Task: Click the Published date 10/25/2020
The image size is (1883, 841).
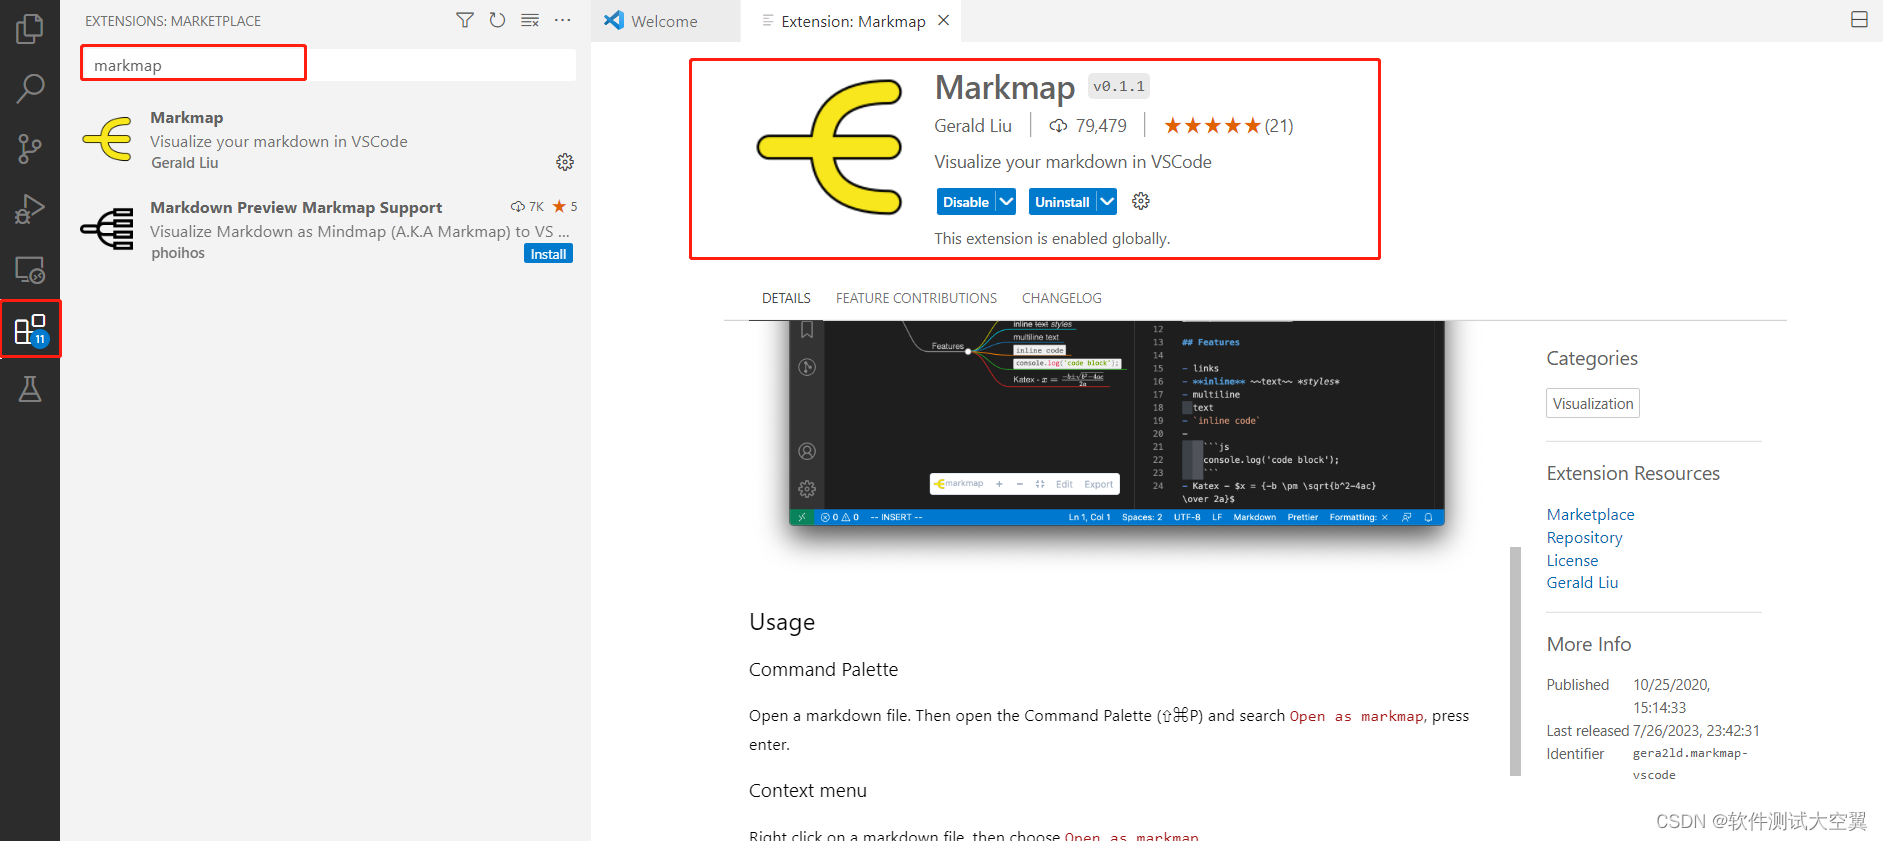Action: tap(1672, 696)
